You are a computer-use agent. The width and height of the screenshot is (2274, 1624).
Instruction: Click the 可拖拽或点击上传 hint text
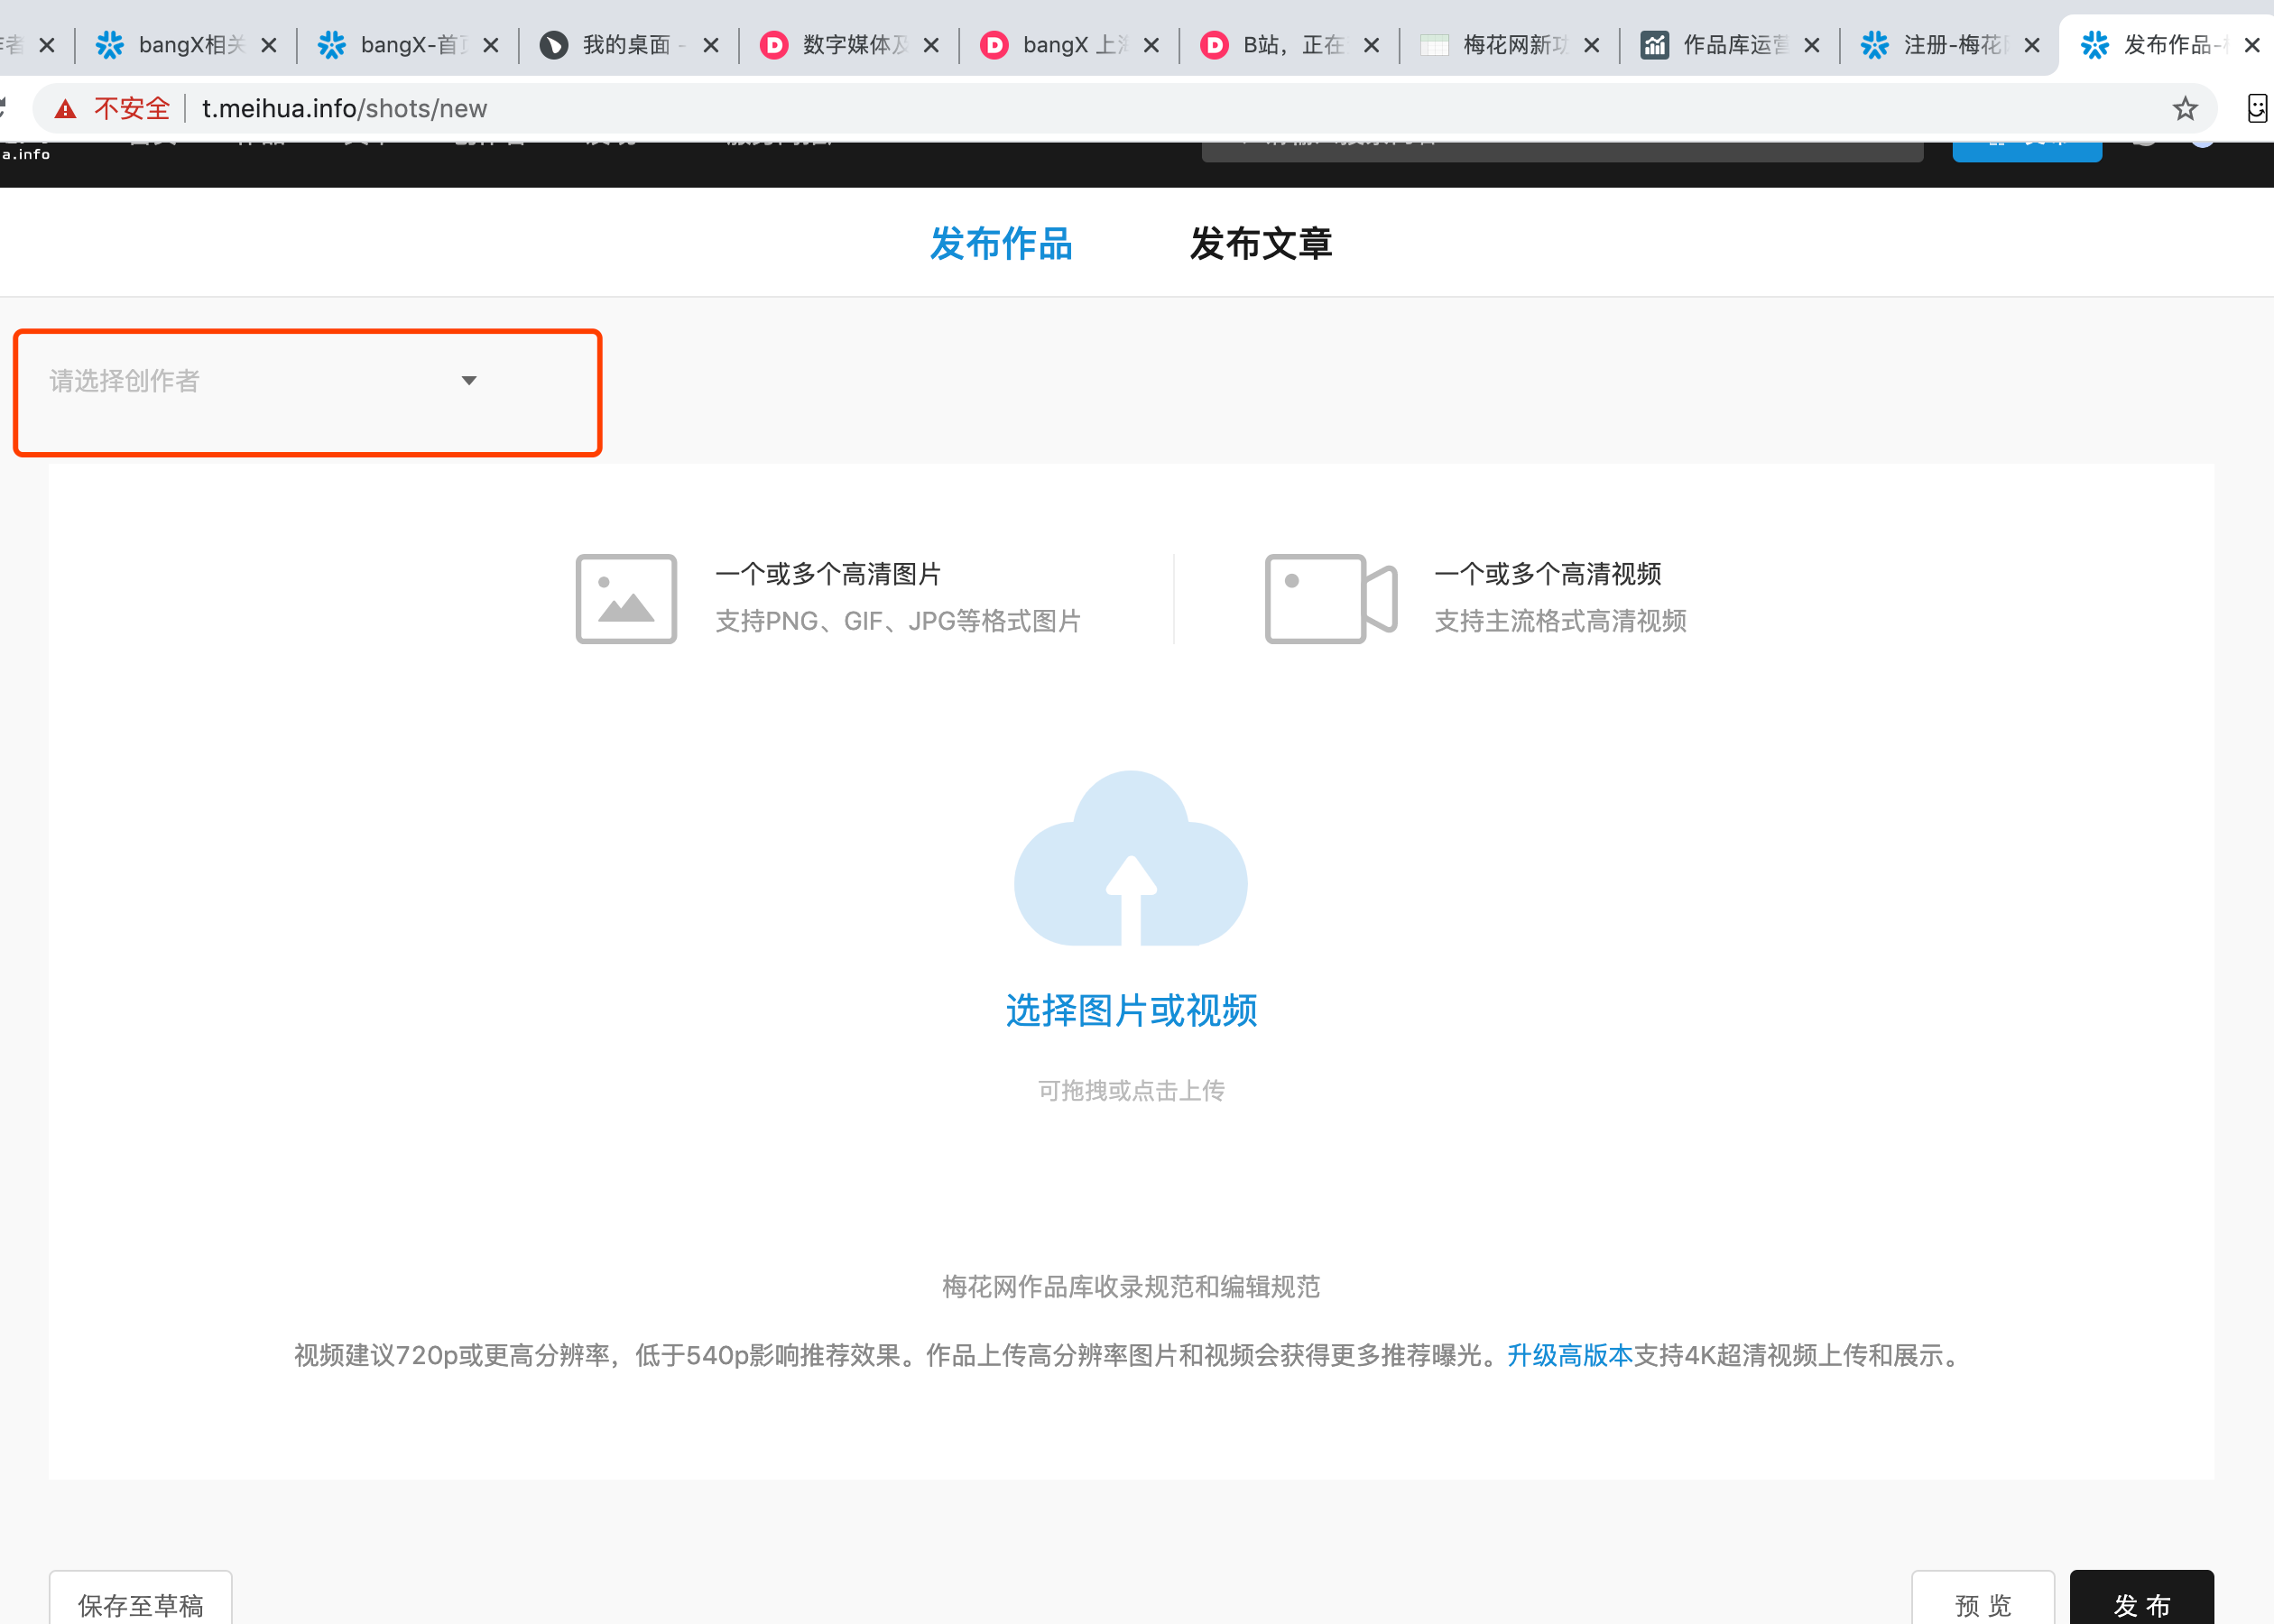pos(1131,1091)
